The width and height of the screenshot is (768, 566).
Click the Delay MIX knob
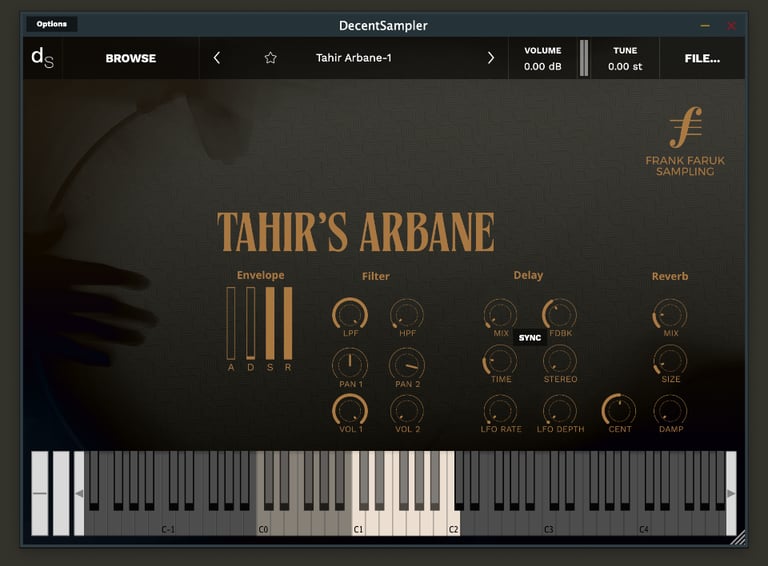500,314
